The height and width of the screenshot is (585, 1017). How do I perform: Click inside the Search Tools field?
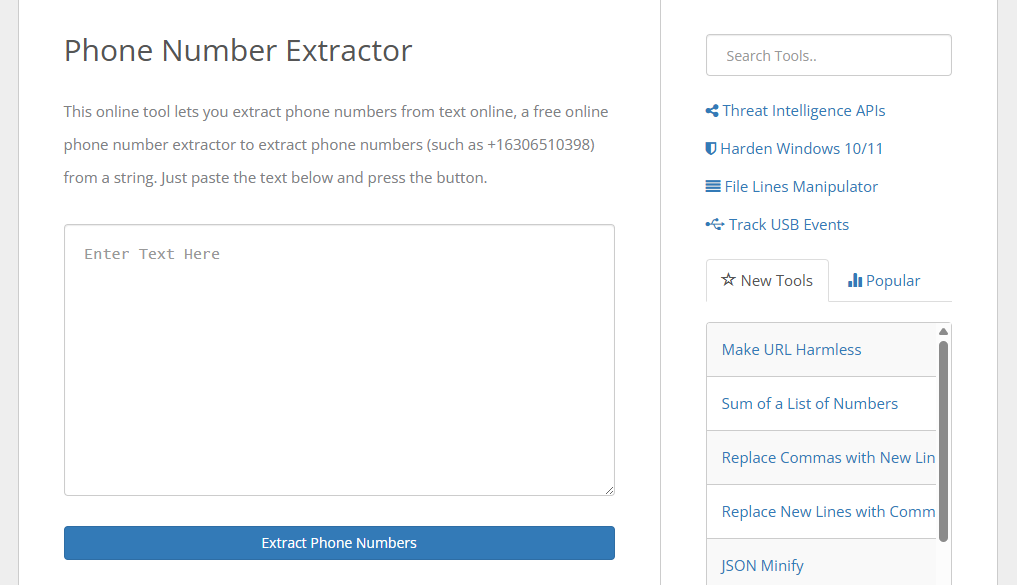pyautogui.click(x=828, y=54)
